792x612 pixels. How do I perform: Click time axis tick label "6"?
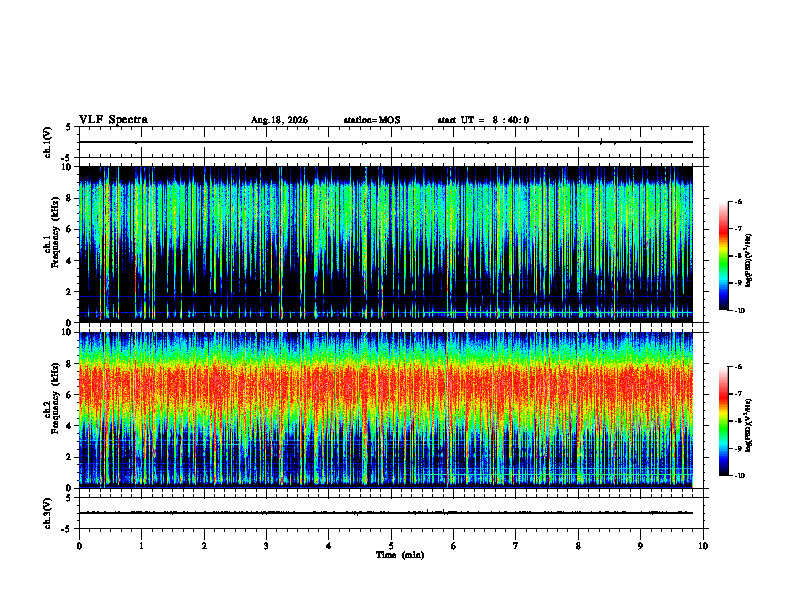(454, 546)
